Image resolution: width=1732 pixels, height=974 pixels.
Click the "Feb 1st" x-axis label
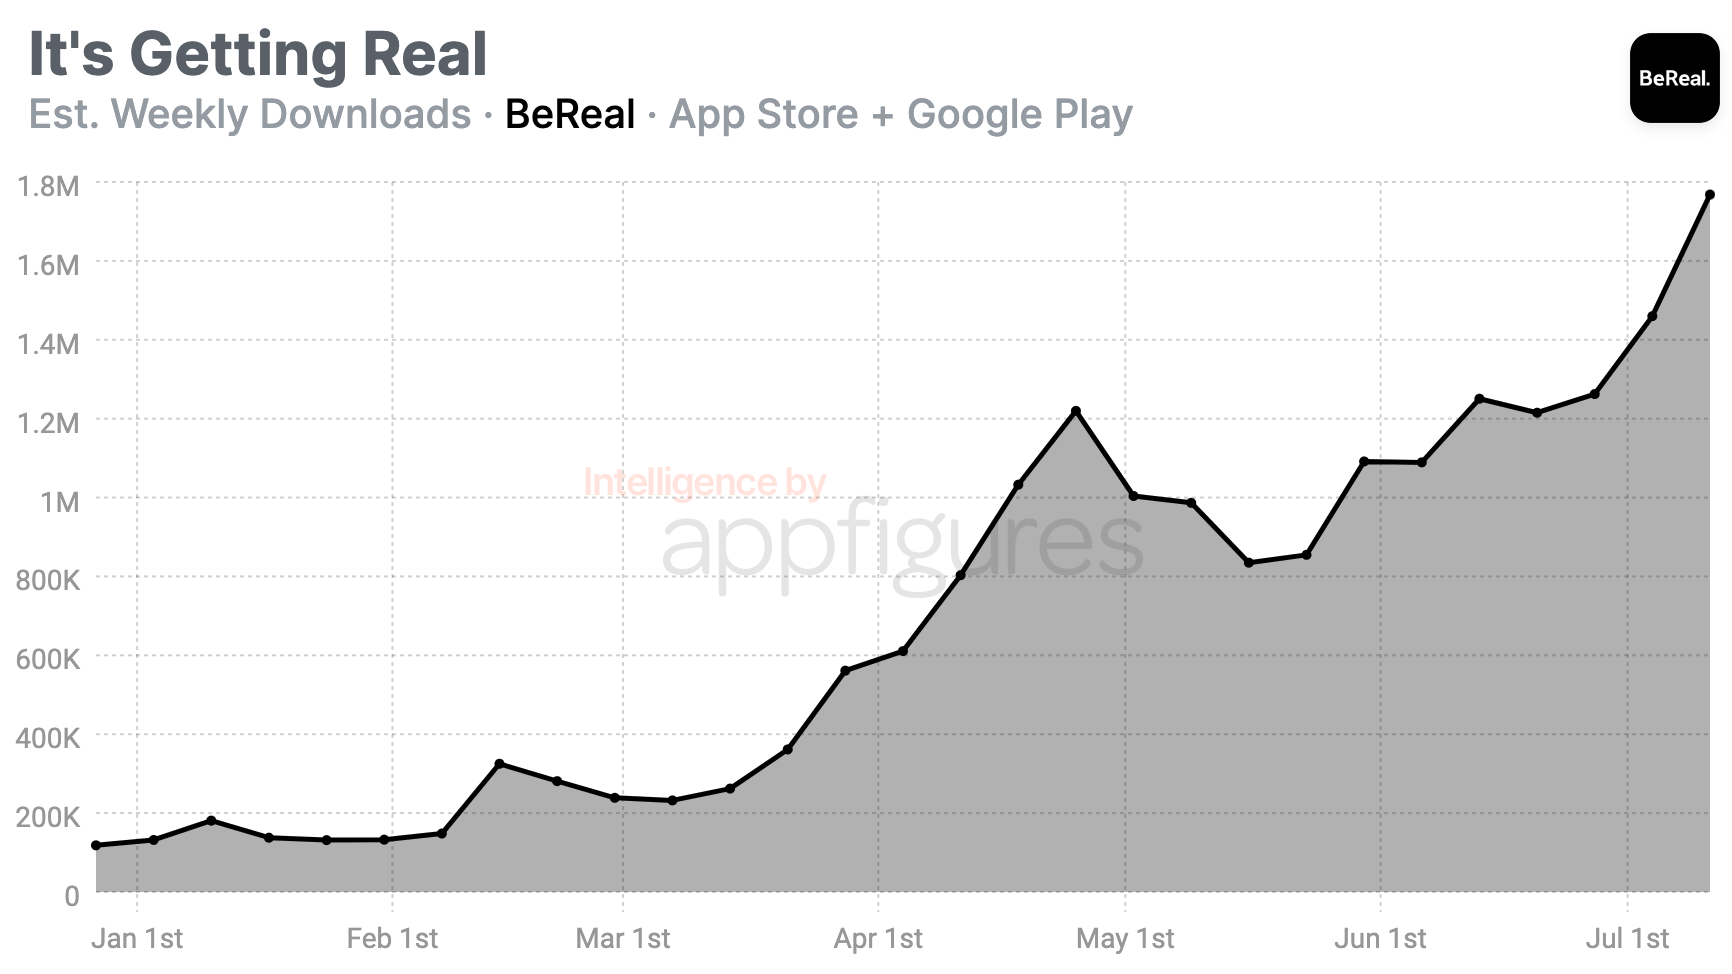(392, 939)
